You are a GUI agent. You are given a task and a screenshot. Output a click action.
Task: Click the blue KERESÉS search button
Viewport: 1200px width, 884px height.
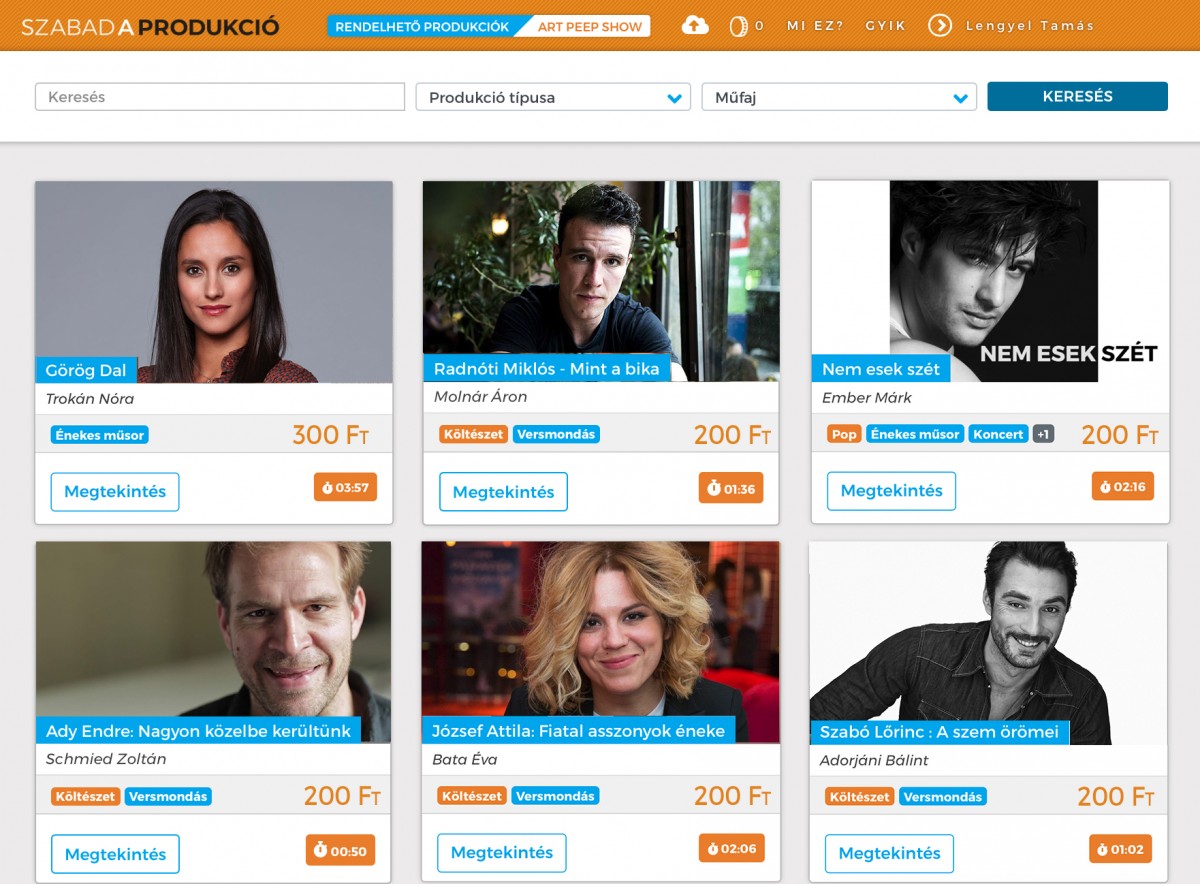(x=1077, y=96)
